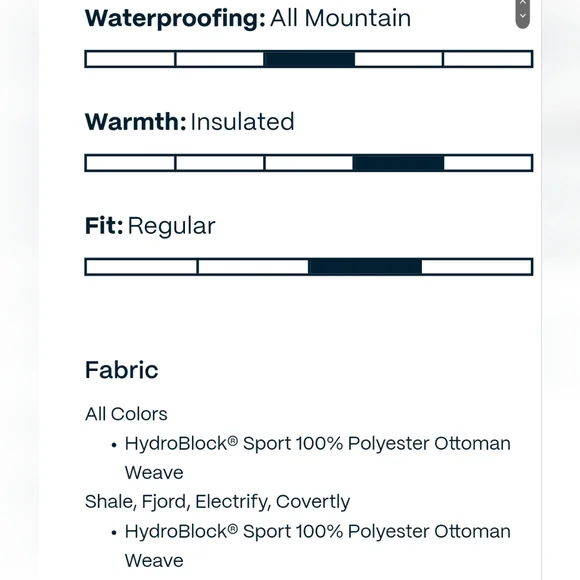Click the first empty Waterproofing bar segment
The width and height of the screenshot is (580, 580).
click(130, 59)
